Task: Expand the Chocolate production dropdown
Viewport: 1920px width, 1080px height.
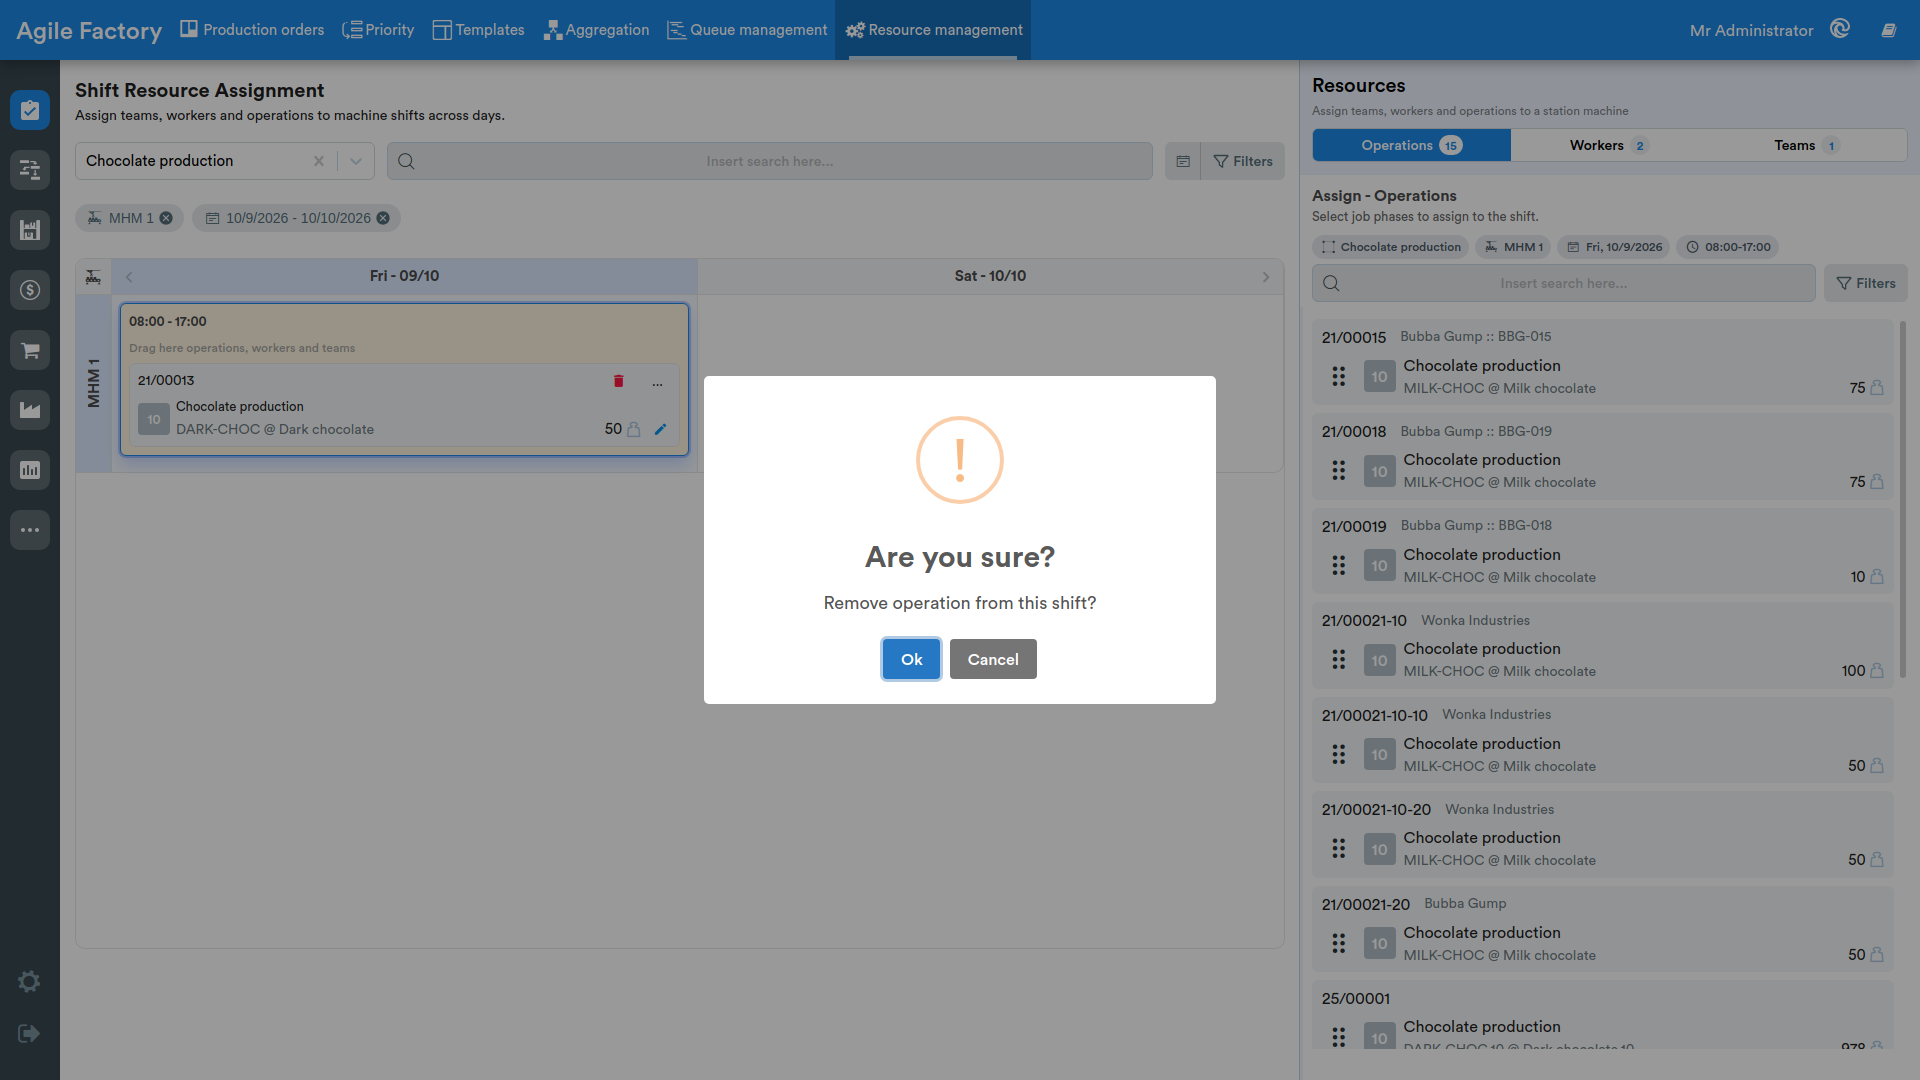Action: (x=356, y=161)
